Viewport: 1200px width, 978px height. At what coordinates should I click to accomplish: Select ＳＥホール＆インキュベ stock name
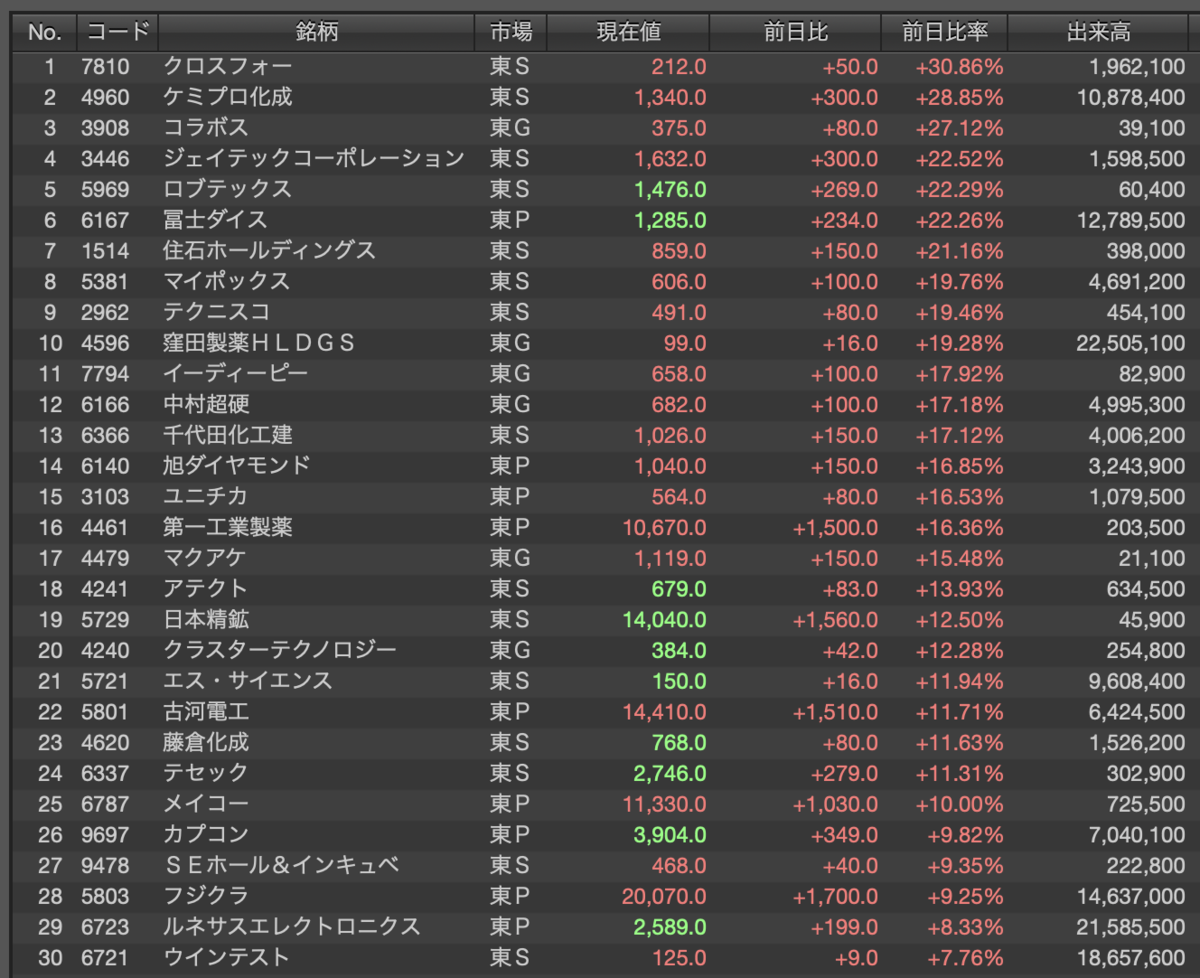[x=281, y=864]
